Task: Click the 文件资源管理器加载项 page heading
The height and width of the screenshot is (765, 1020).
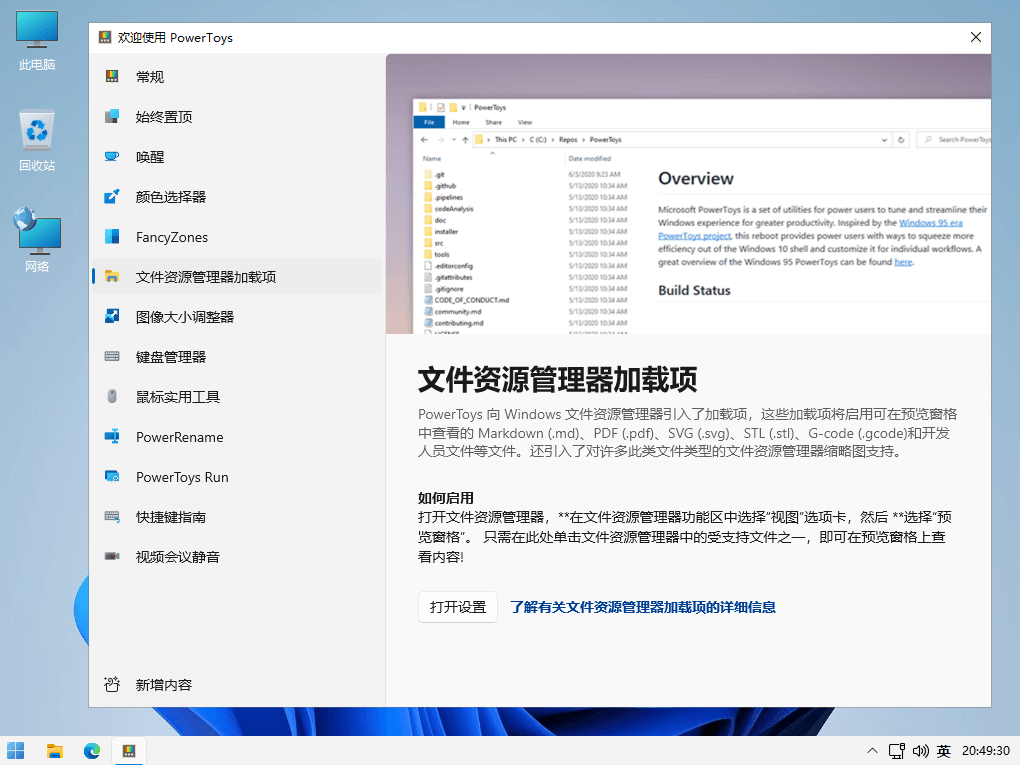Action: (x=557, y=380)
